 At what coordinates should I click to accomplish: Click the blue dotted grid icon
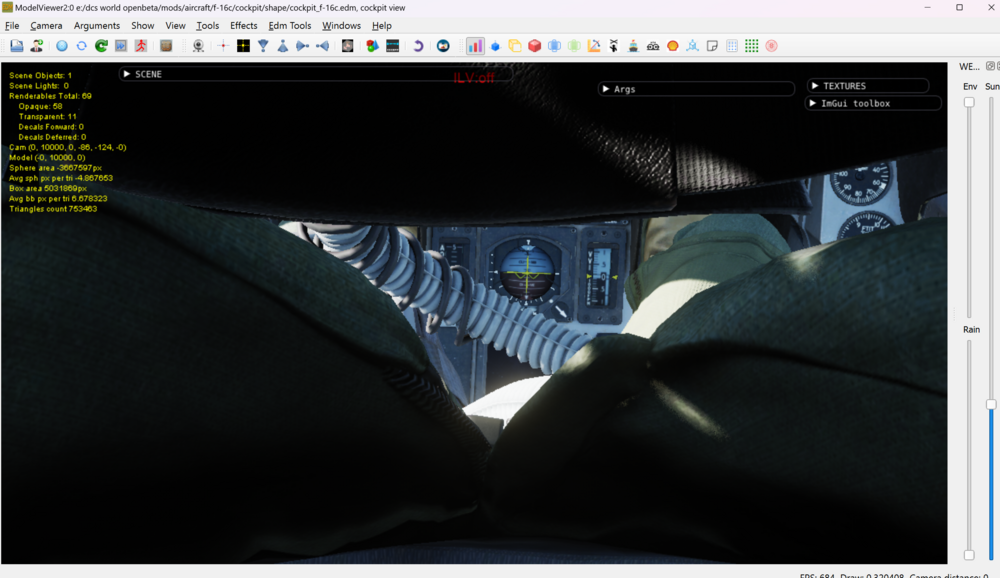732,46
